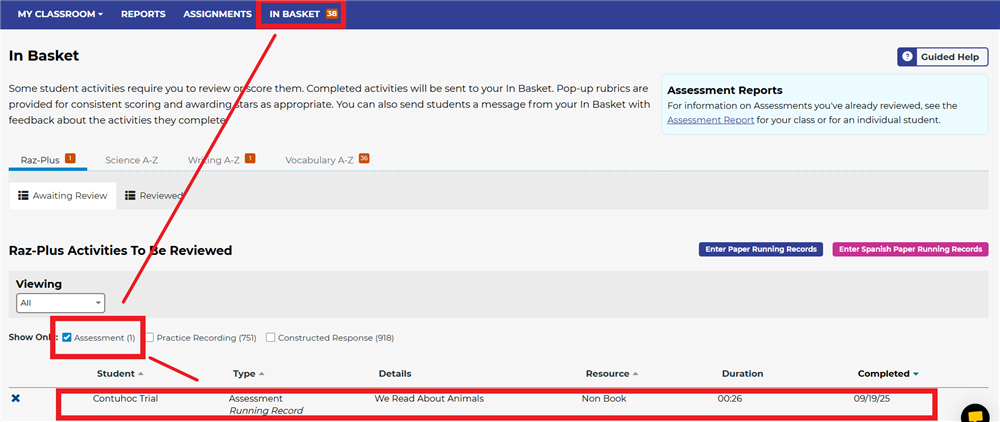Click the Resource column sort arrow
The height and width of the screenshot is (422, 1000).
633,374
